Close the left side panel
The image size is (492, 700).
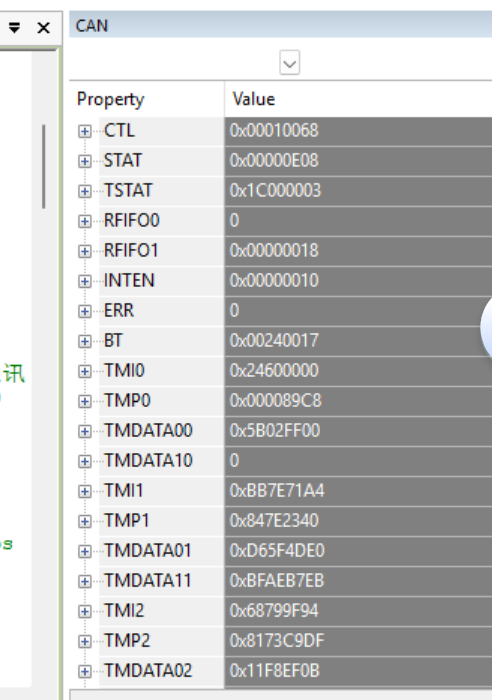pyautogui.click(x=43, y=28)
